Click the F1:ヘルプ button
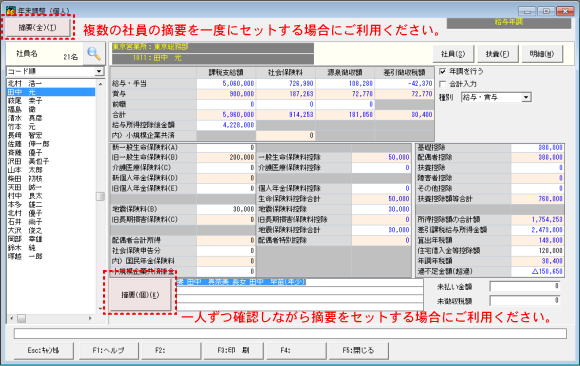The image size is (580, 366). 108,350
